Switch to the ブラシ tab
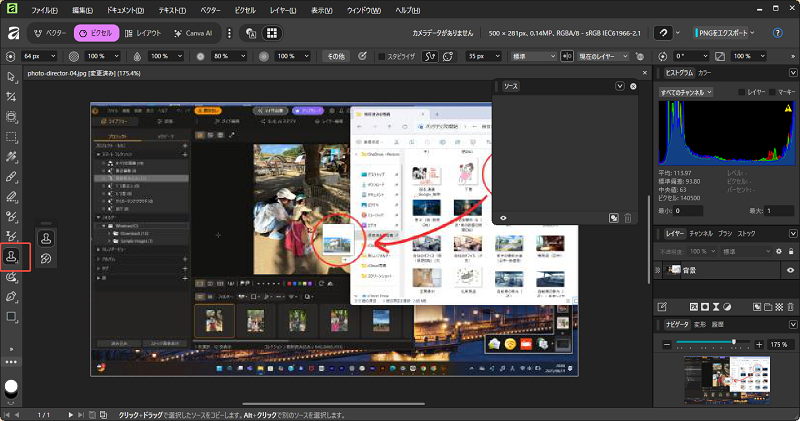Viewport: 800px width, 421px height. [x=725, y=233]
